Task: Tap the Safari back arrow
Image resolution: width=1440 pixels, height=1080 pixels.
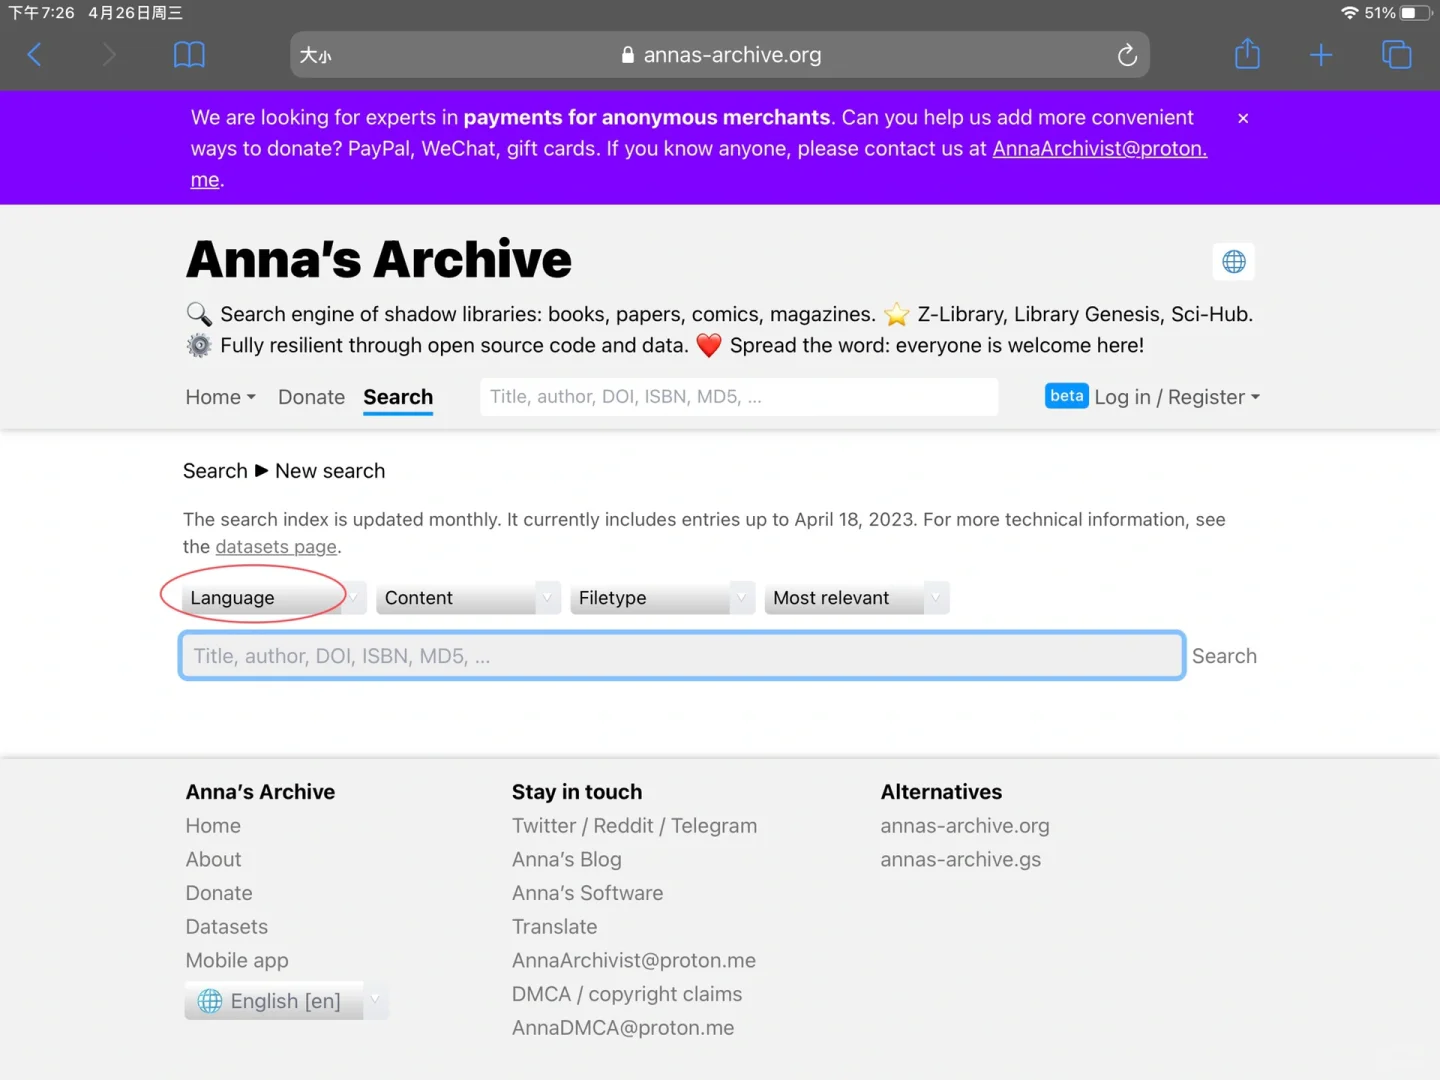Action: point(34,55)
